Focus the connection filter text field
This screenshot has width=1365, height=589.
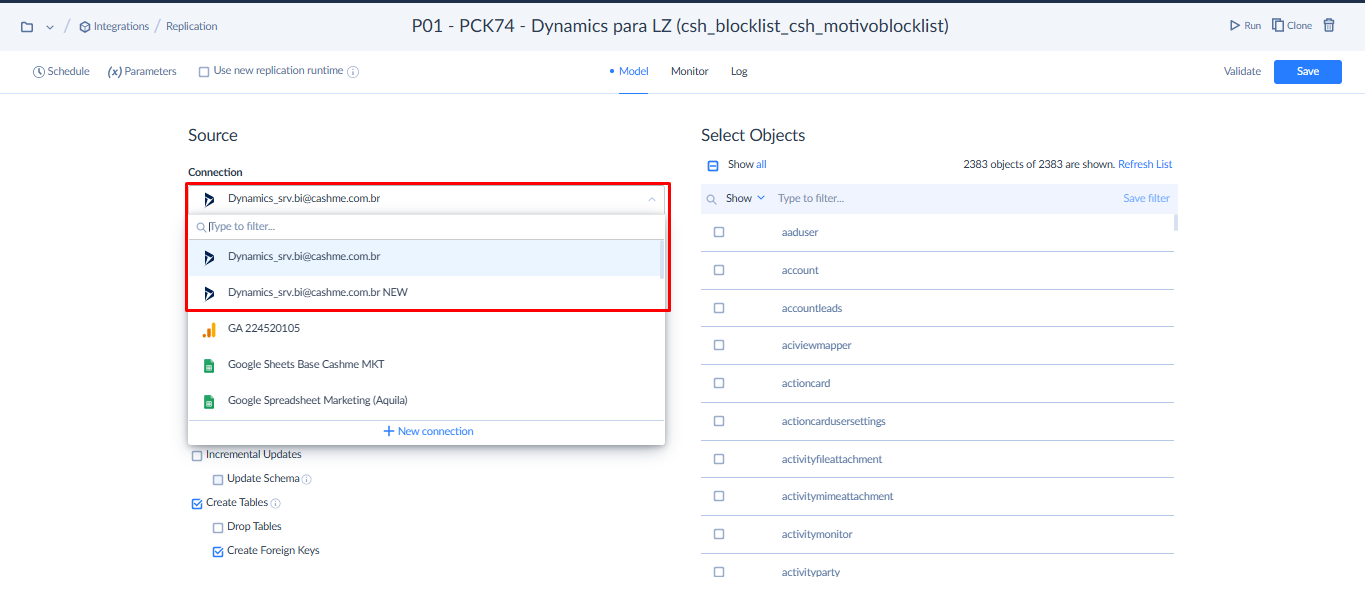[430, 227]
